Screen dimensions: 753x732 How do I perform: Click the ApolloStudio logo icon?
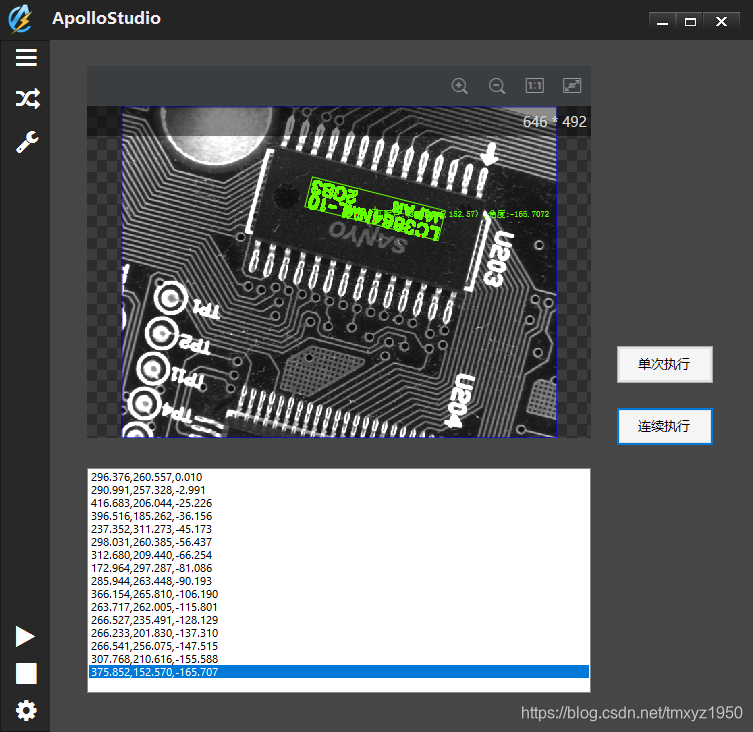tap(20, 19)
